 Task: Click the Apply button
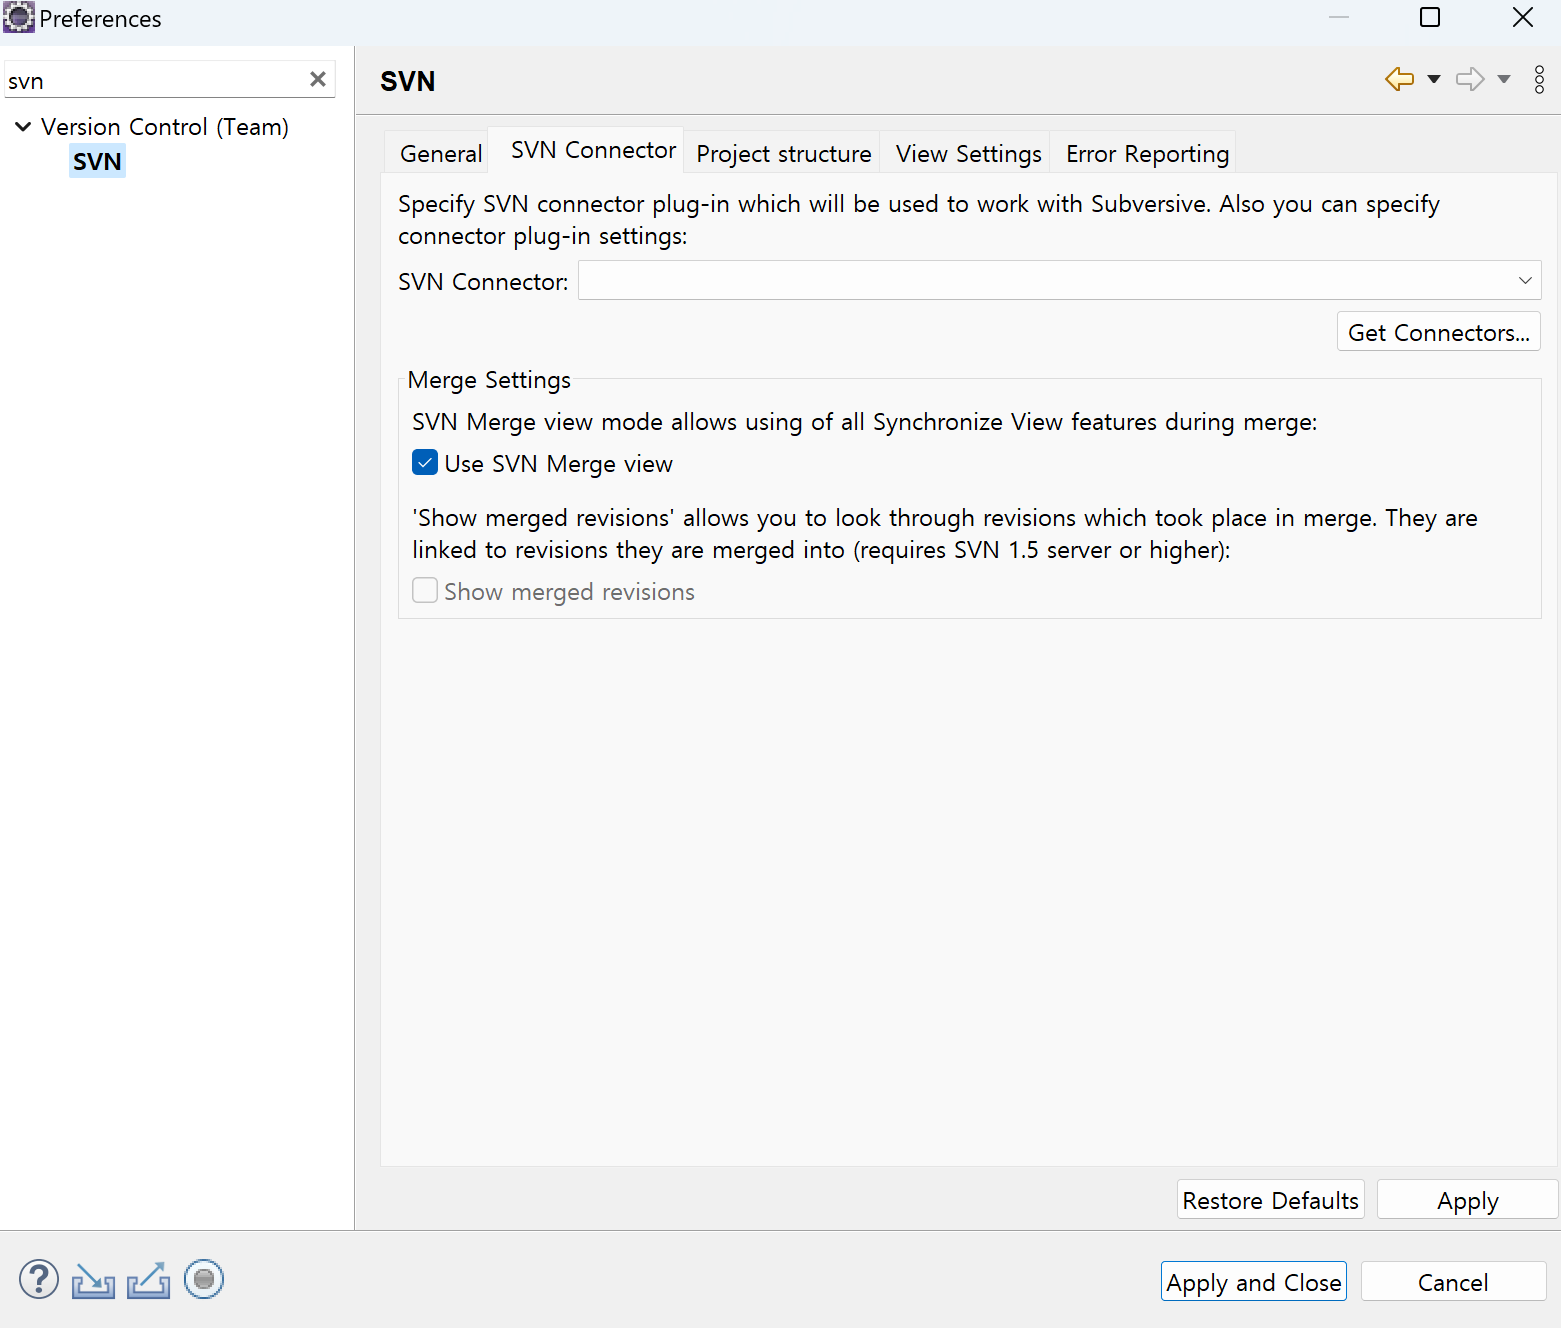point(1468,1200)
